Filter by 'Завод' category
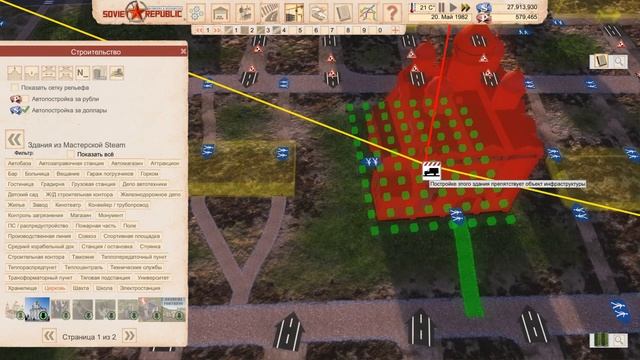 tap(40, 205)
